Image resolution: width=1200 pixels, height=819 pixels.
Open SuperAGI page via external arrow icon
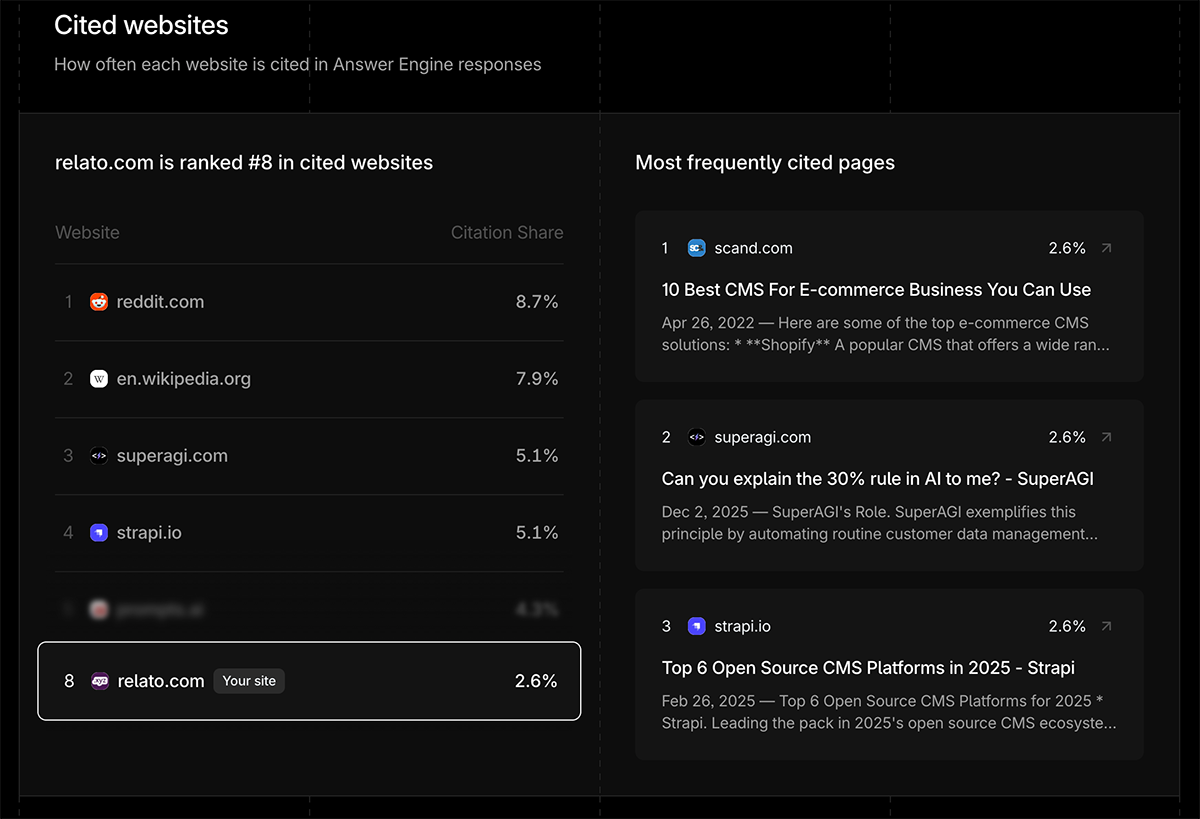(x=1106, y=437)
